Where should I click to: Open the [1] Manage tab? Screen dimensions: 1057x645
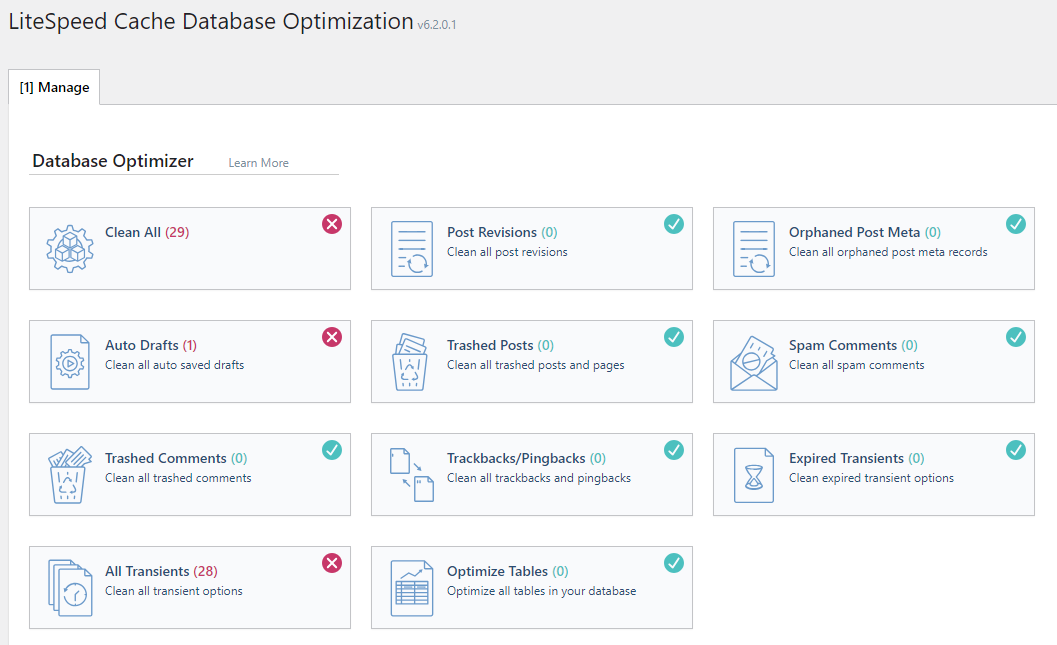tap(54, 87)
